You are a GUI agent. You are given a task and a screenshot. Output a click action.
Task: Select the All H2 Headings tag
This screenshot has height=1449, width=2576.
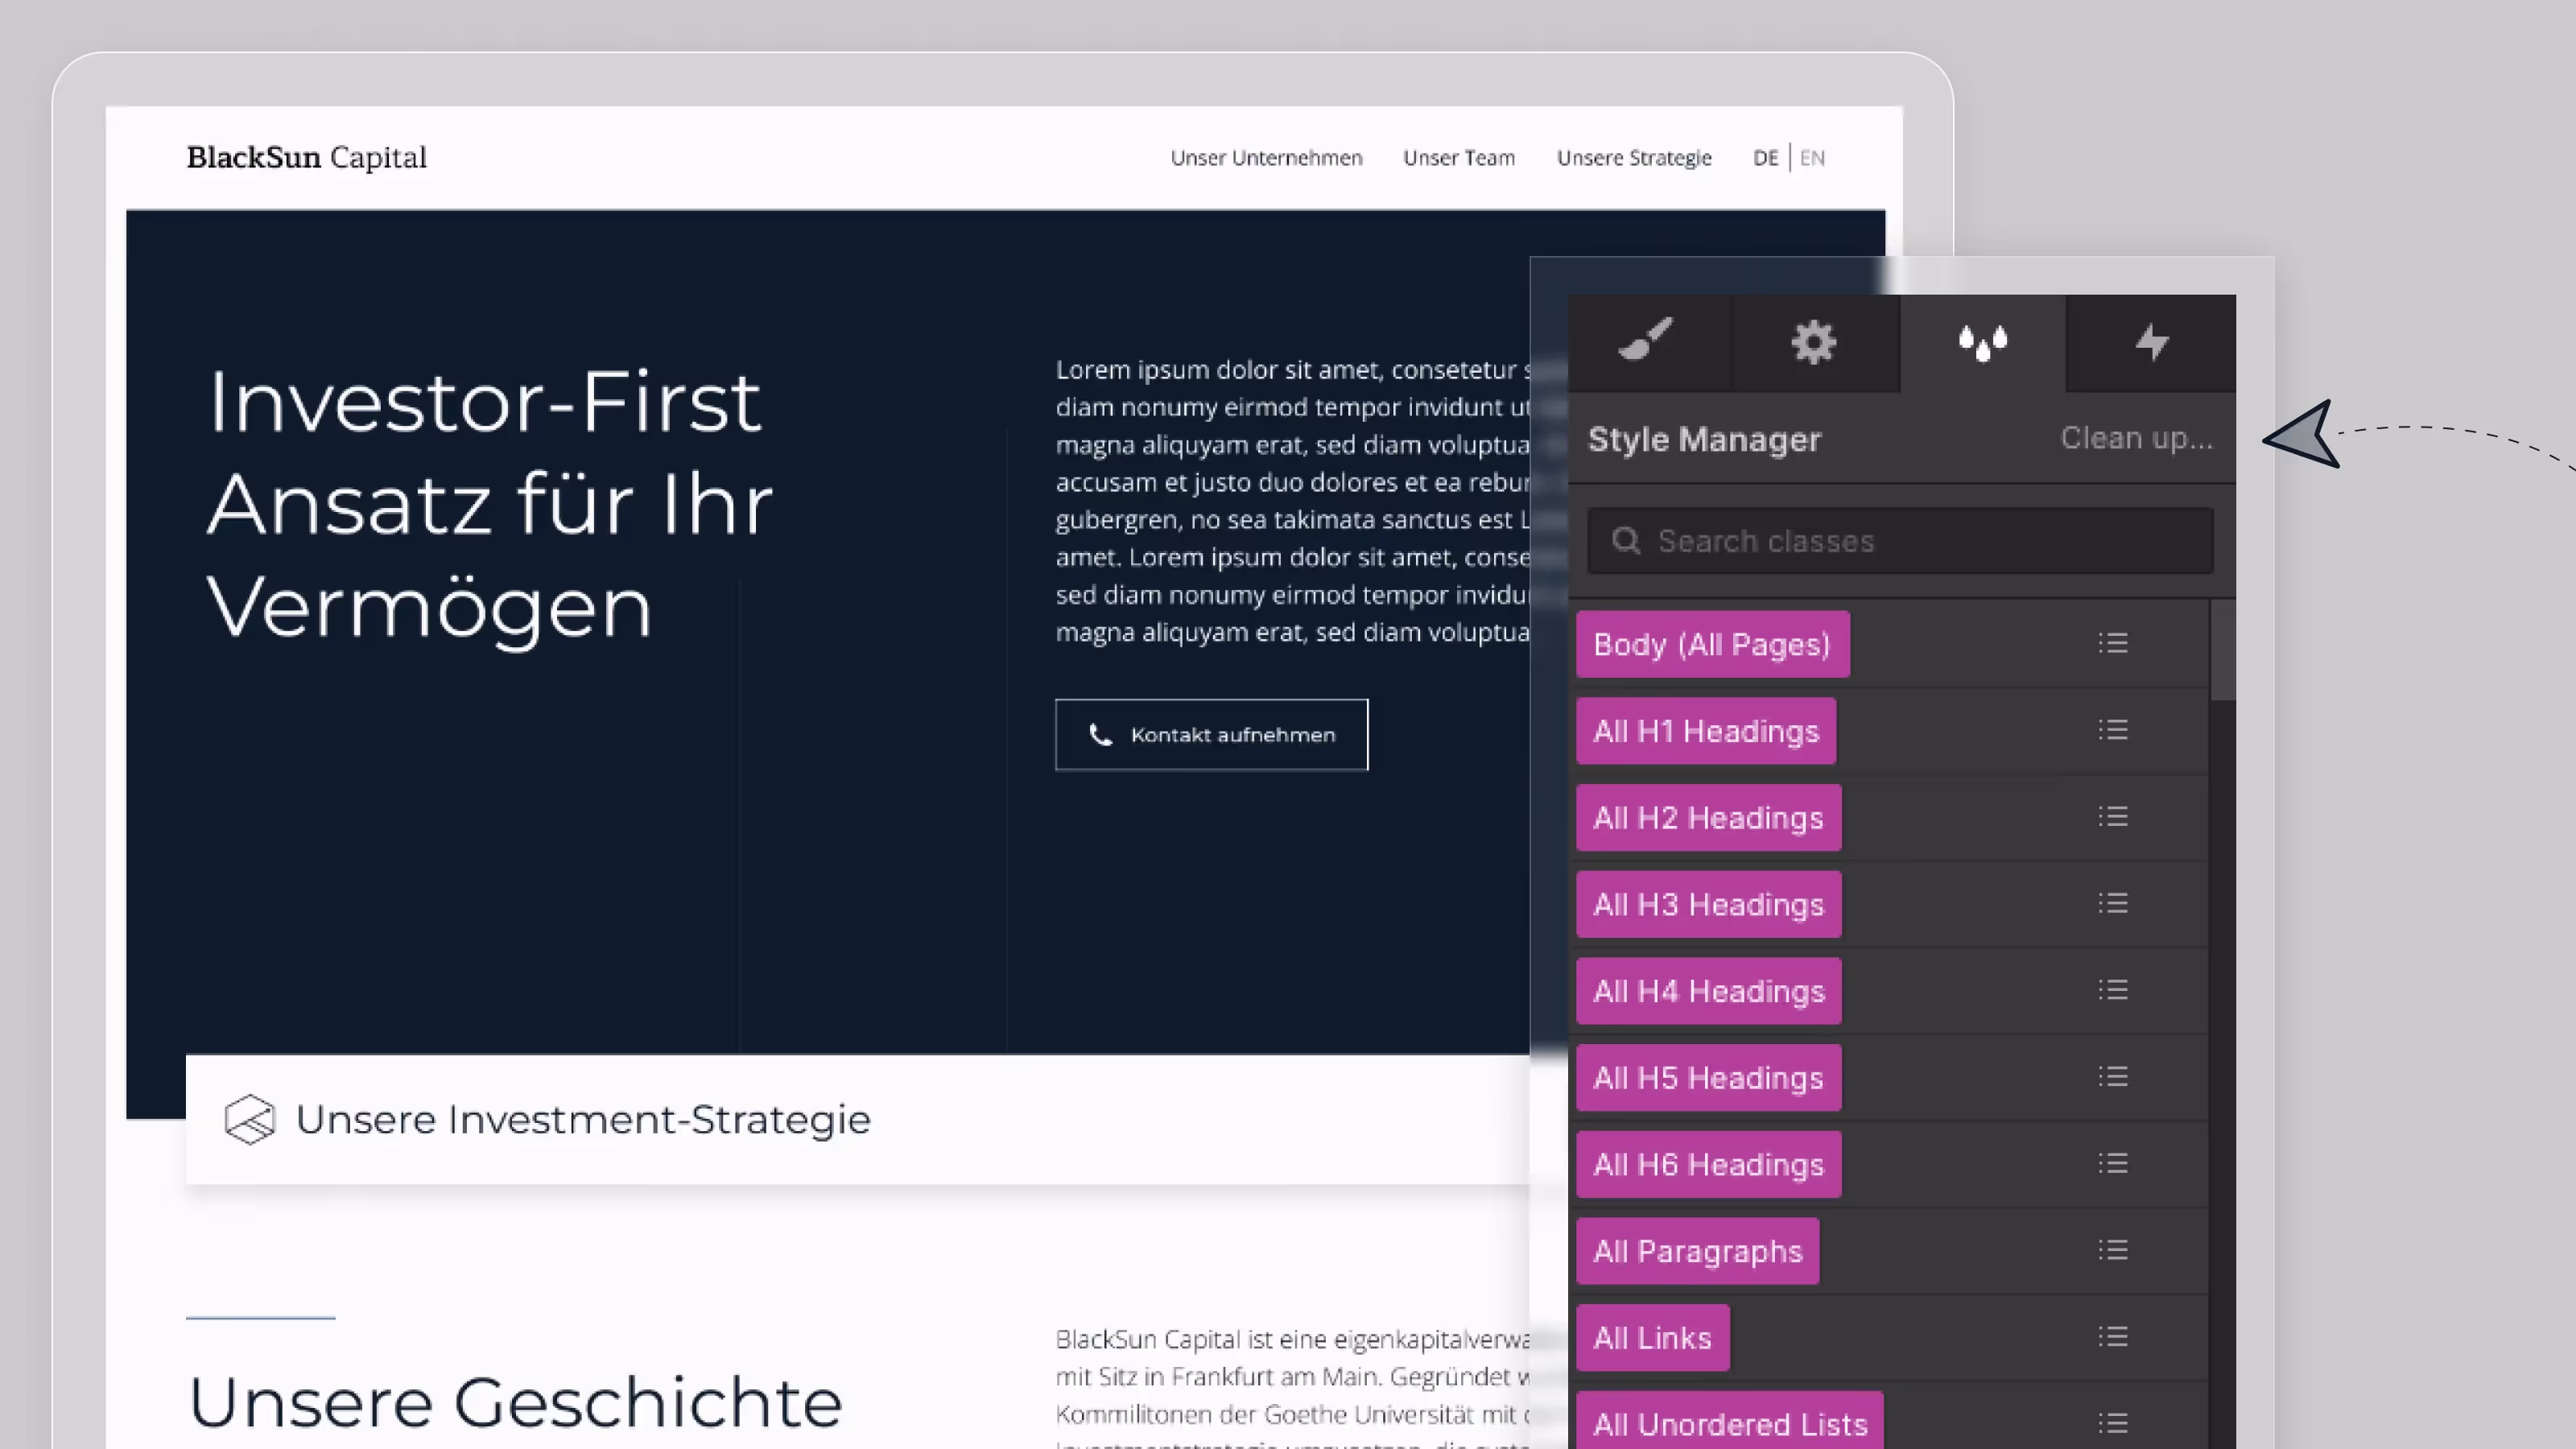pyautogui.click(x=1708, y=818)
